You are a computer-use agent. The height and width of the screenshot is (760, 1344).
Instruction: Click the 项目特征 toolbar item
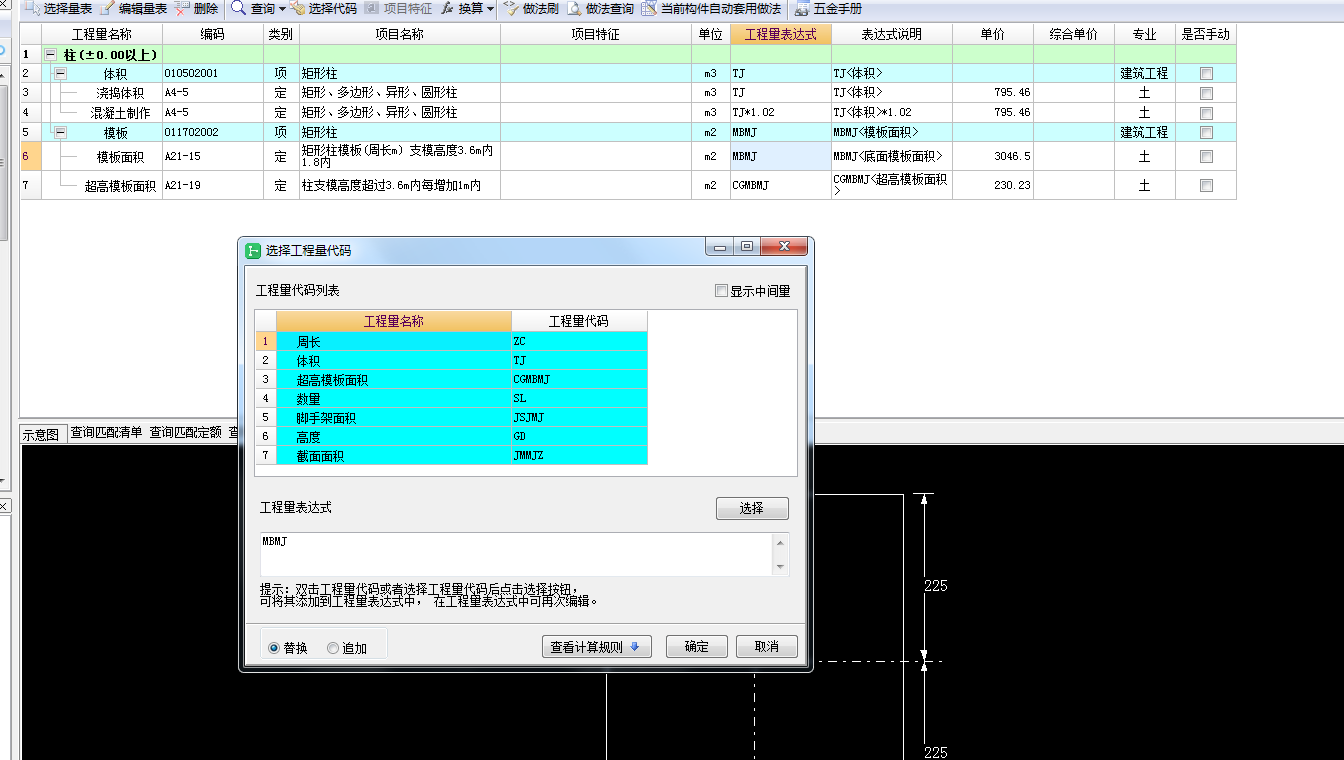click(398, 9)
